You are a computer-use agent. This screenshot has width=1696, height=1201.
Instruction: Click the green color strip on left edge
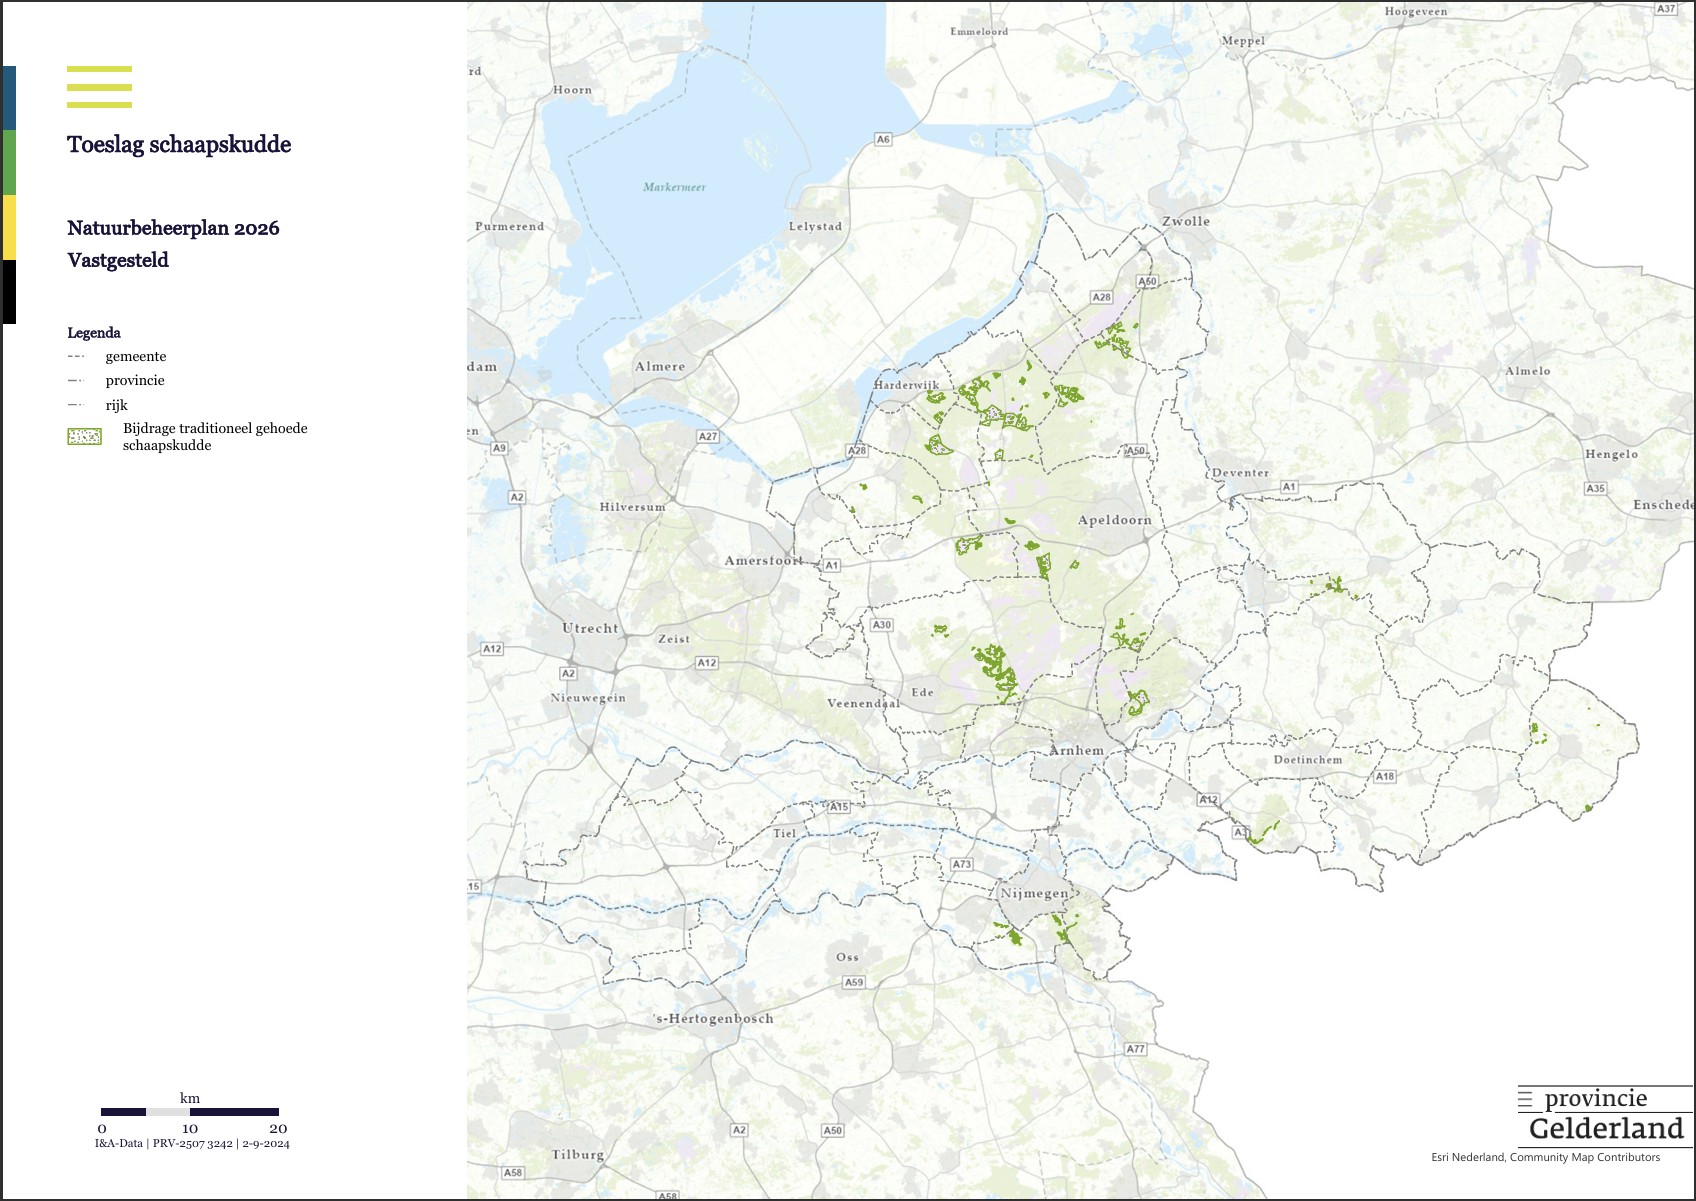tap(8, 162)
